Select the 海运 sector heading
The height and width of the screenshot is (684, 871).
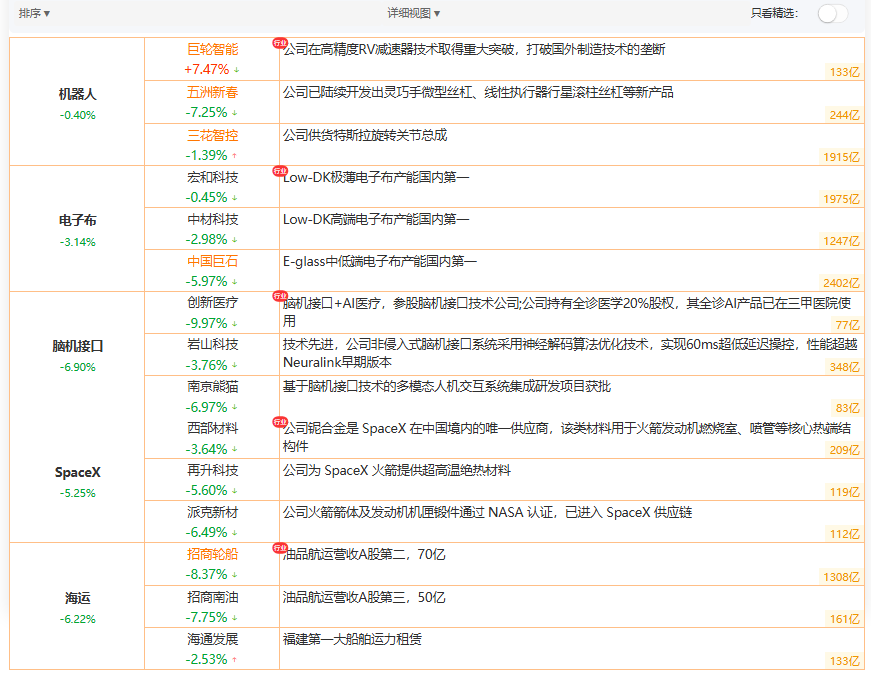click(77, 598)
